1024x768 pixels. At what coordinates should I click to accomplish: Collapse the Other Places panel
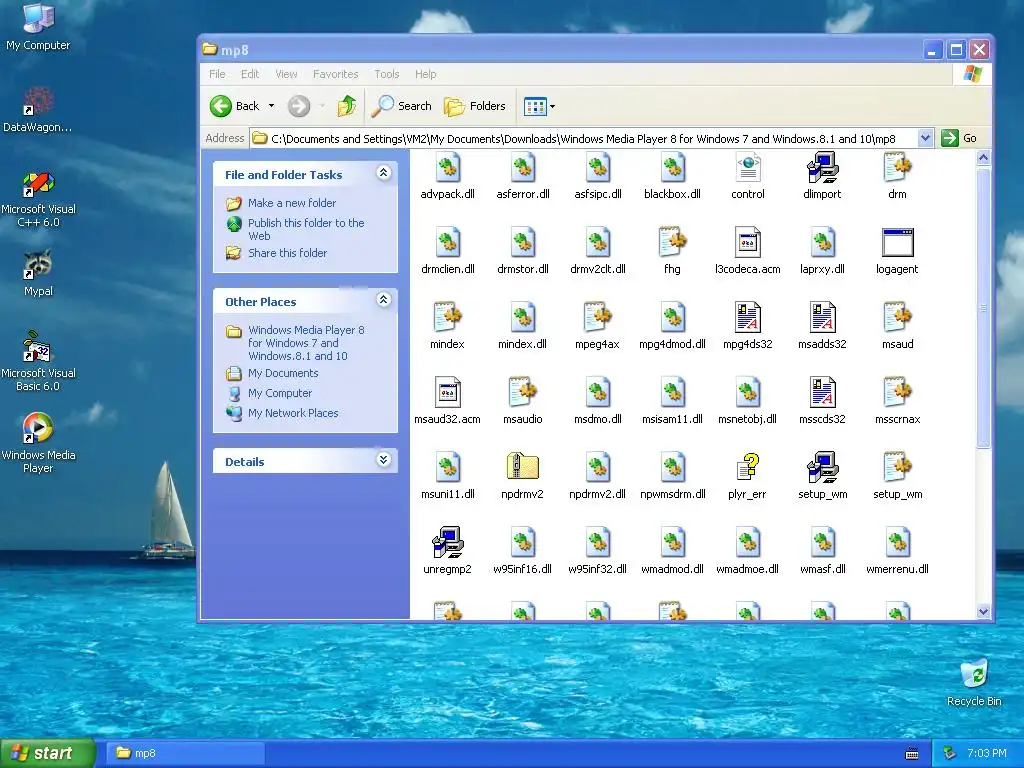coord(383,299)
